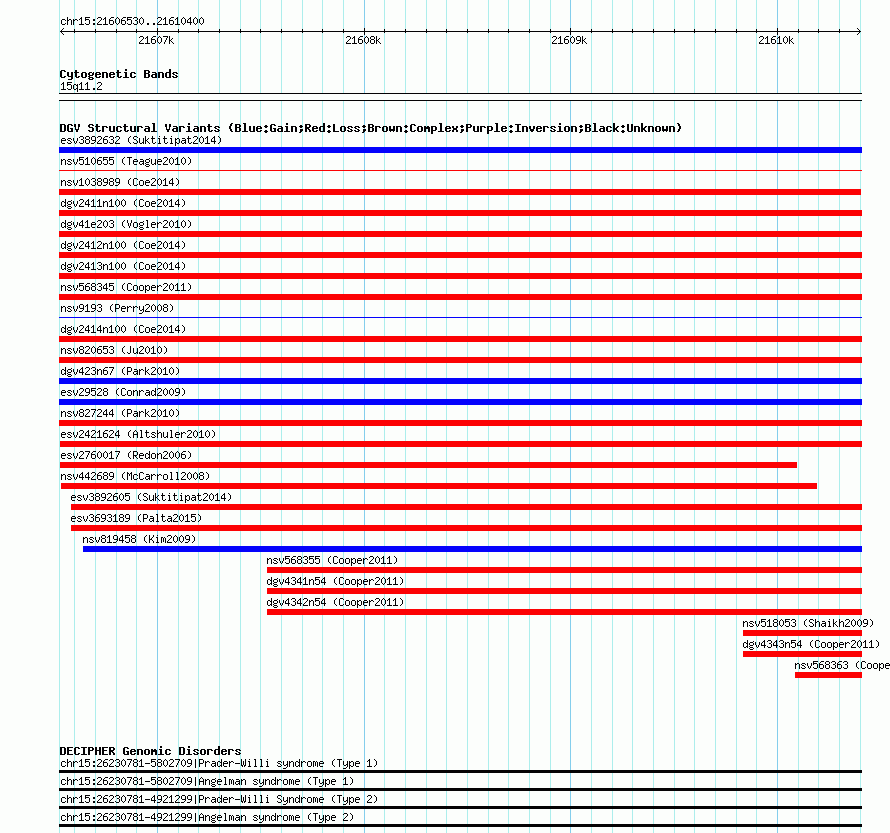Select the short red bar under nsv518053
The width and height of the screenshot is (890, 833).
click(803, 633)
